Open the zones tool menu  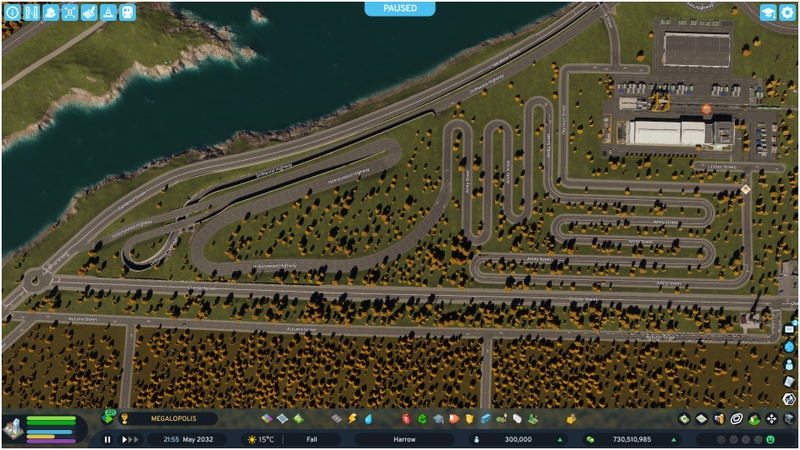click(x=266, y=419)
